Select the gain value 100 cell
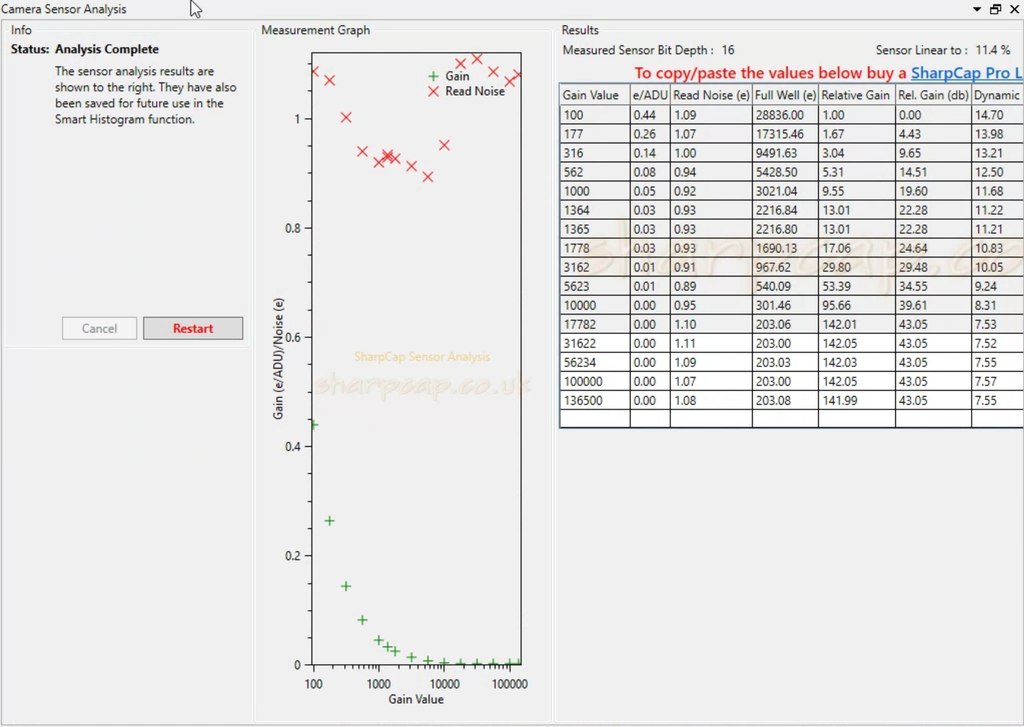The image size is (1024, 727). click(595, 115)
